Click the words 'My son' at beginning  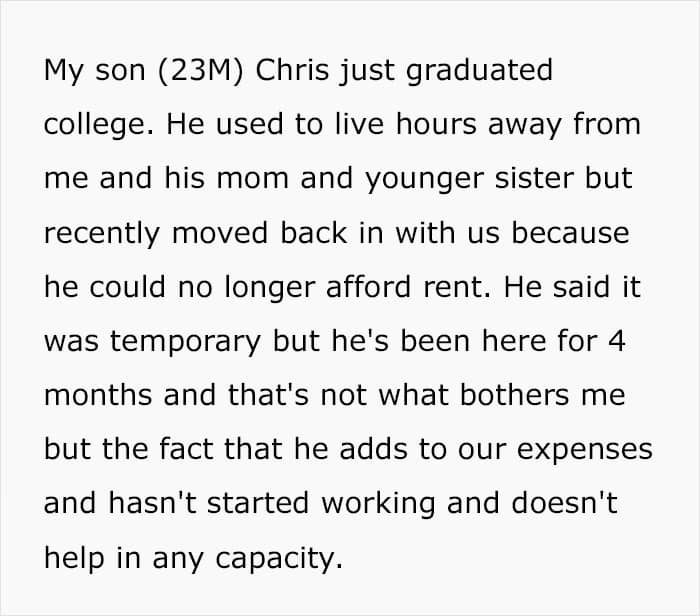(x=95, y=71)
